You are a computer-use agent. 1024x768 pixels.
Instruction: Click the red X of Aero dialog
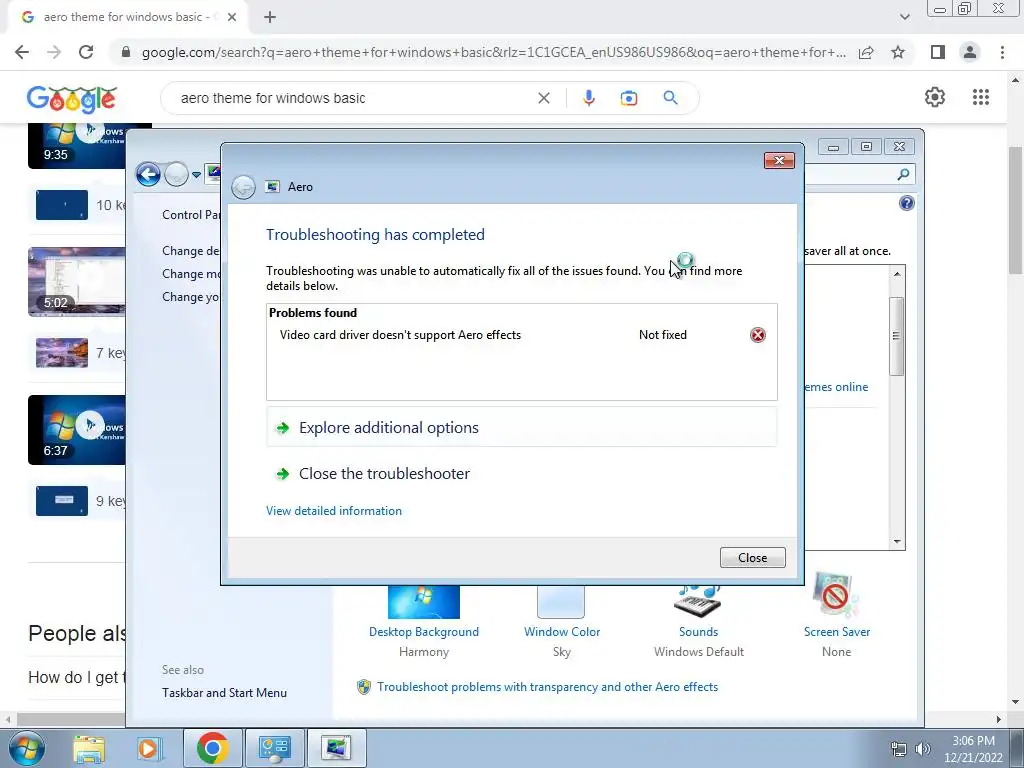tap(779, 161)
